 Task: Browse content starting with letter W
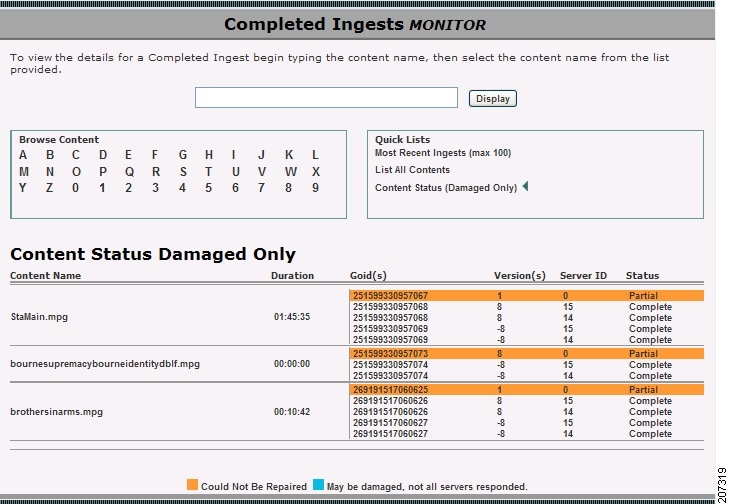point(291,172)
